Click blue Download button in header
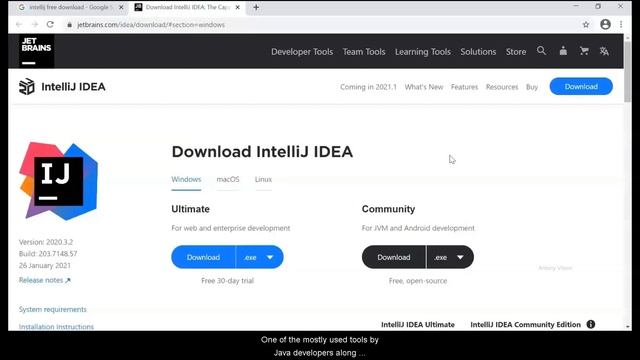This screenshot has height=360, width=640. (581, 87)
